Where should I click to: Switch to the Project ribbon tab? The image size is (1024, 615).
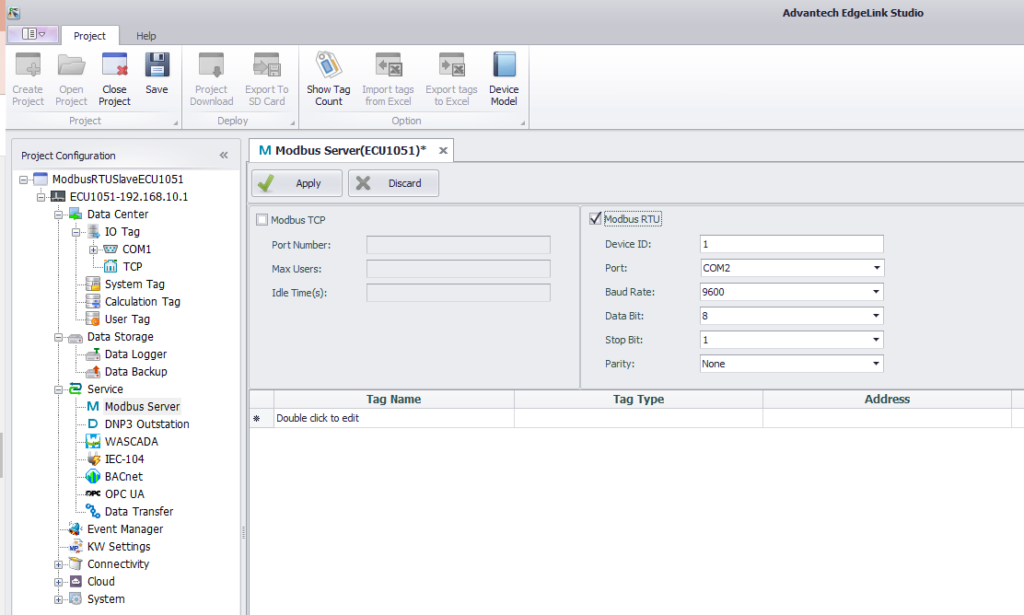[x=89, y=36]
